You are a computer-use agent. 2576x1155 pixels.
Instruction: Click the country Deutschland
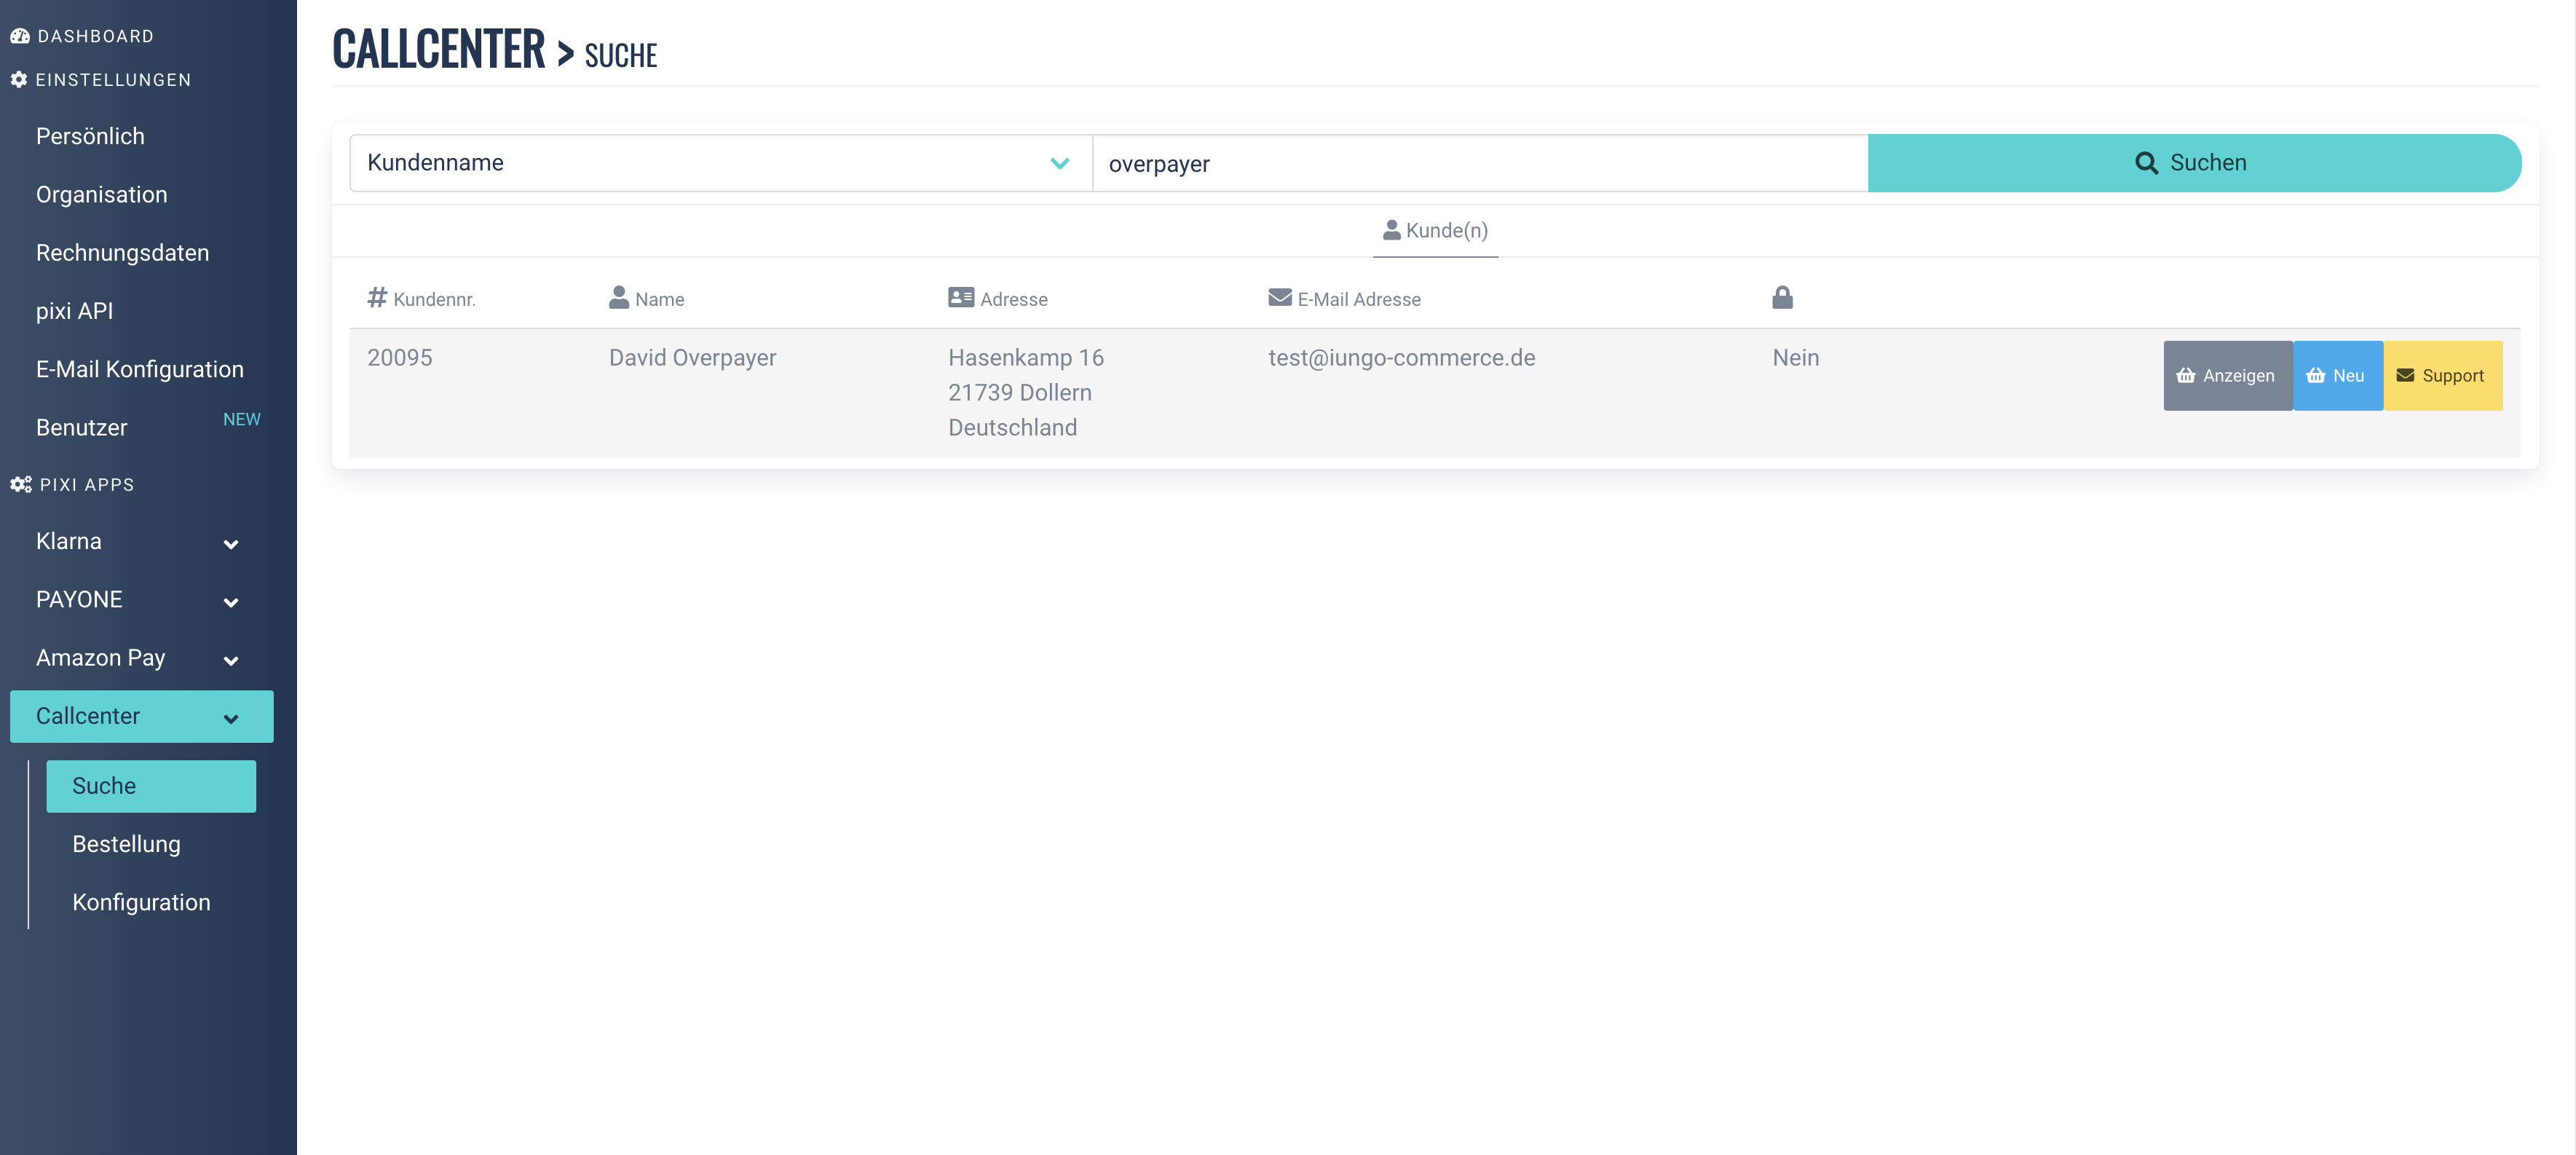coord(1013,428)
